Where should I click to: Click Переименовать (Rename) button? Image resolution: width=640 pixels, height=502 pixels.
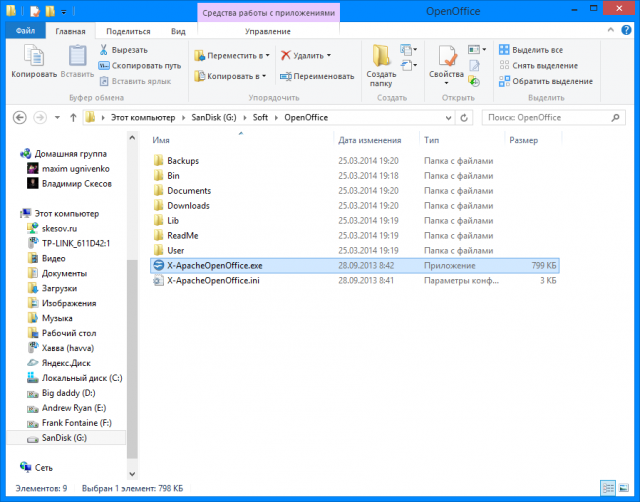click(317, 76)
